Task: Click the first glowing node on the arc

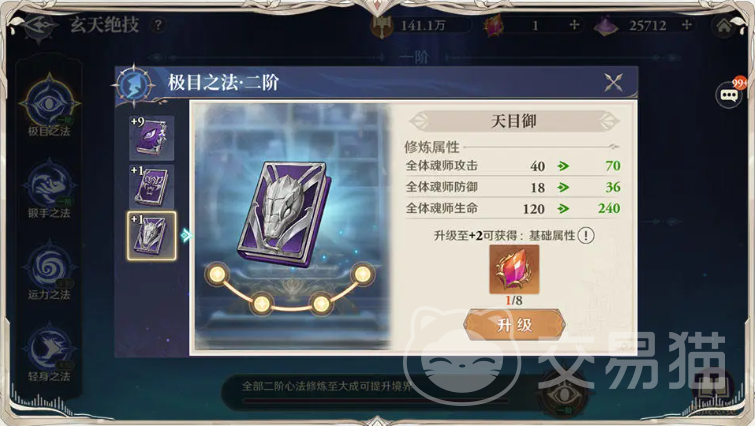Action: pyautogui.click(x=217, y=274)
